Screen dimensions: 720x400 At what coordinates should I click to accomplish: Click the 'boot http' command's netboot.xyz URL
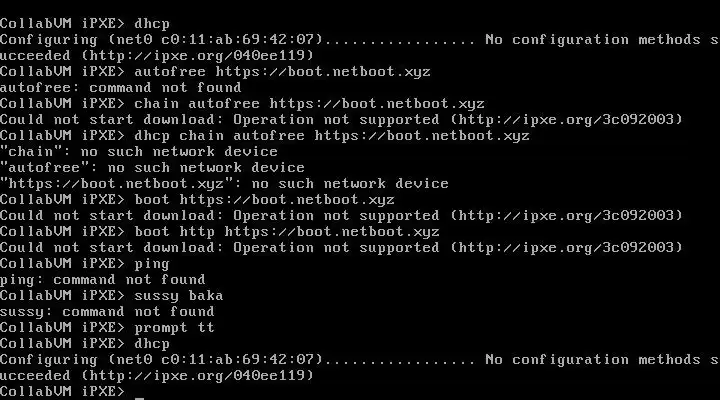point(331,231)
